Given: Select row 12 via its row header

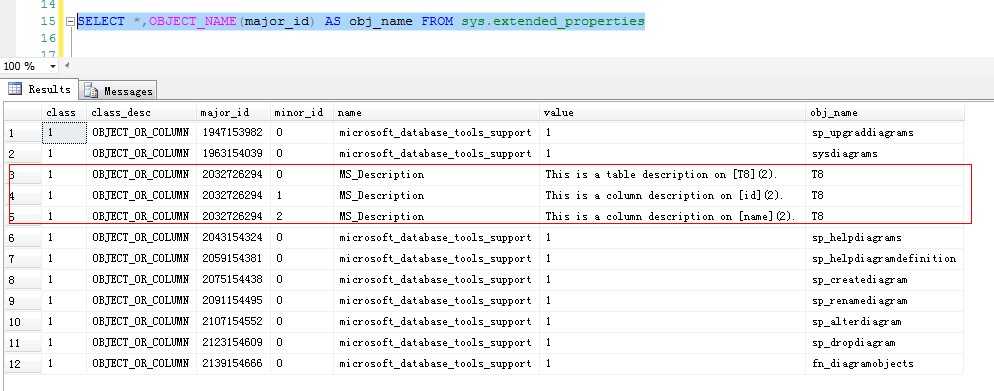Looking at the screenshot, I should [23, 364].
